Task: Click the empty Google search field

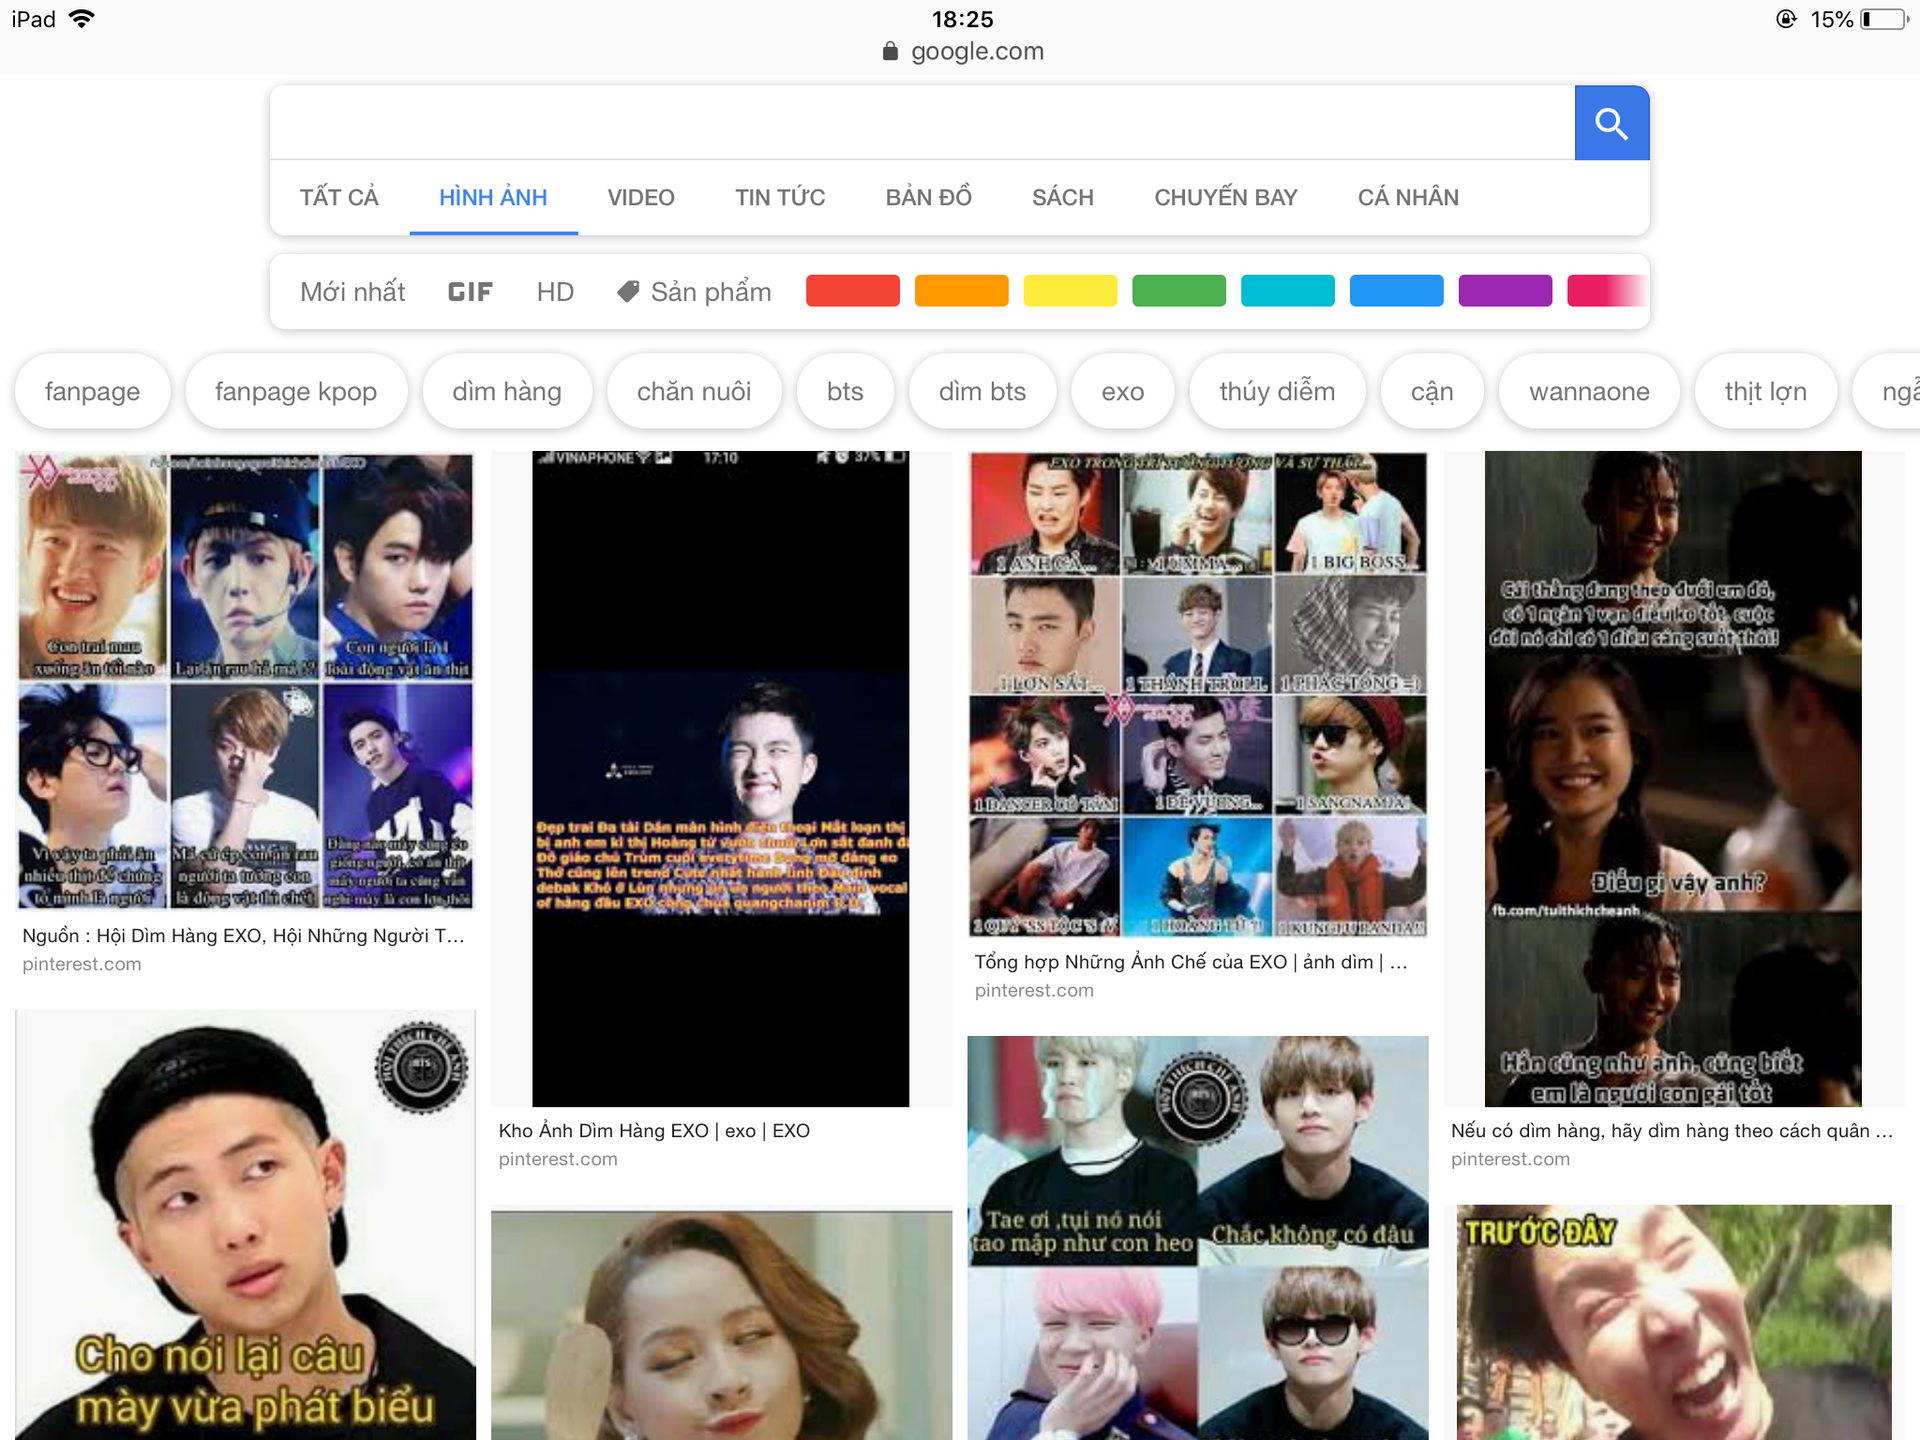Action: point(920,123)
